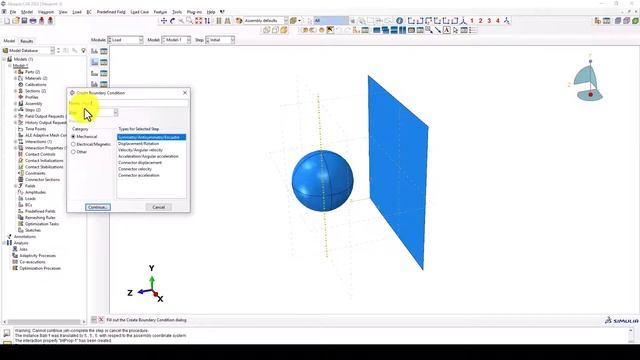This screenshot has height=360, width=640.
Task: Click the BCs item in model tree
Action: coord(29,205)
